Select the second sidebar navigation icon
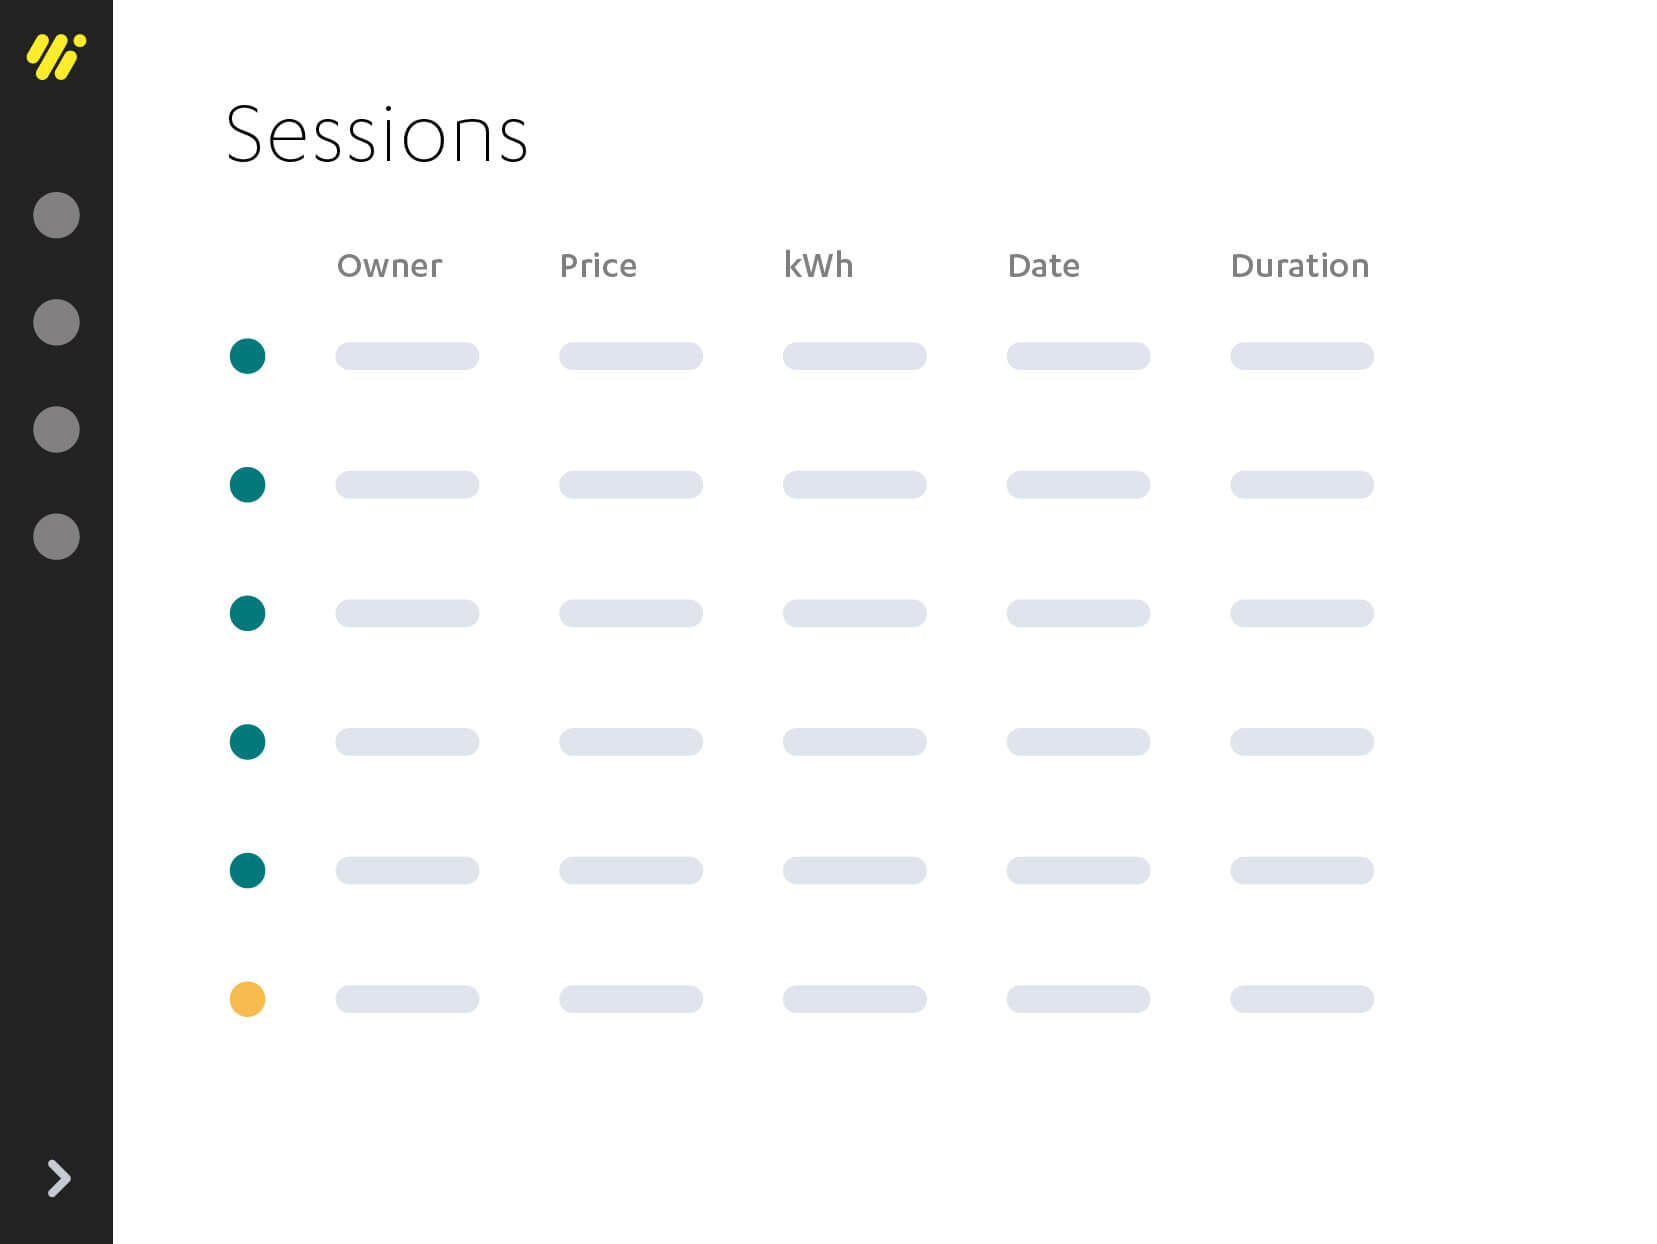The image size is (1657, 1244). point(57,322)
